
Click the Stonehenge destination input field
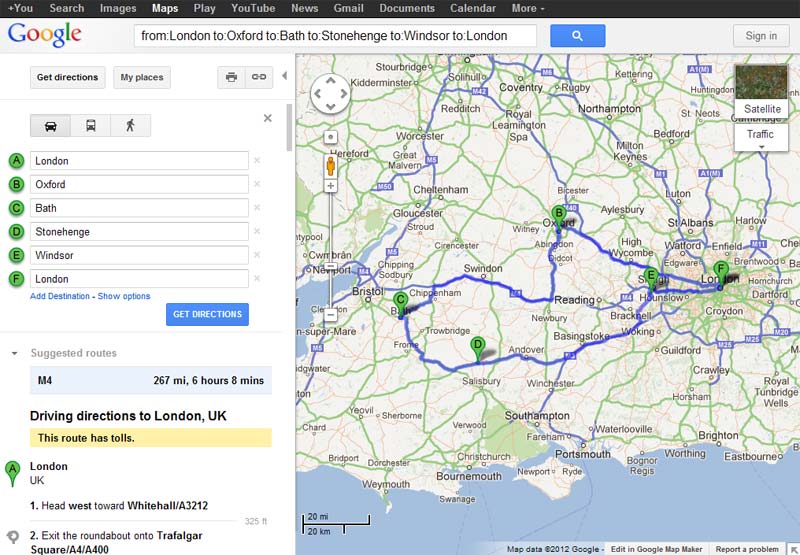point(140,232)
